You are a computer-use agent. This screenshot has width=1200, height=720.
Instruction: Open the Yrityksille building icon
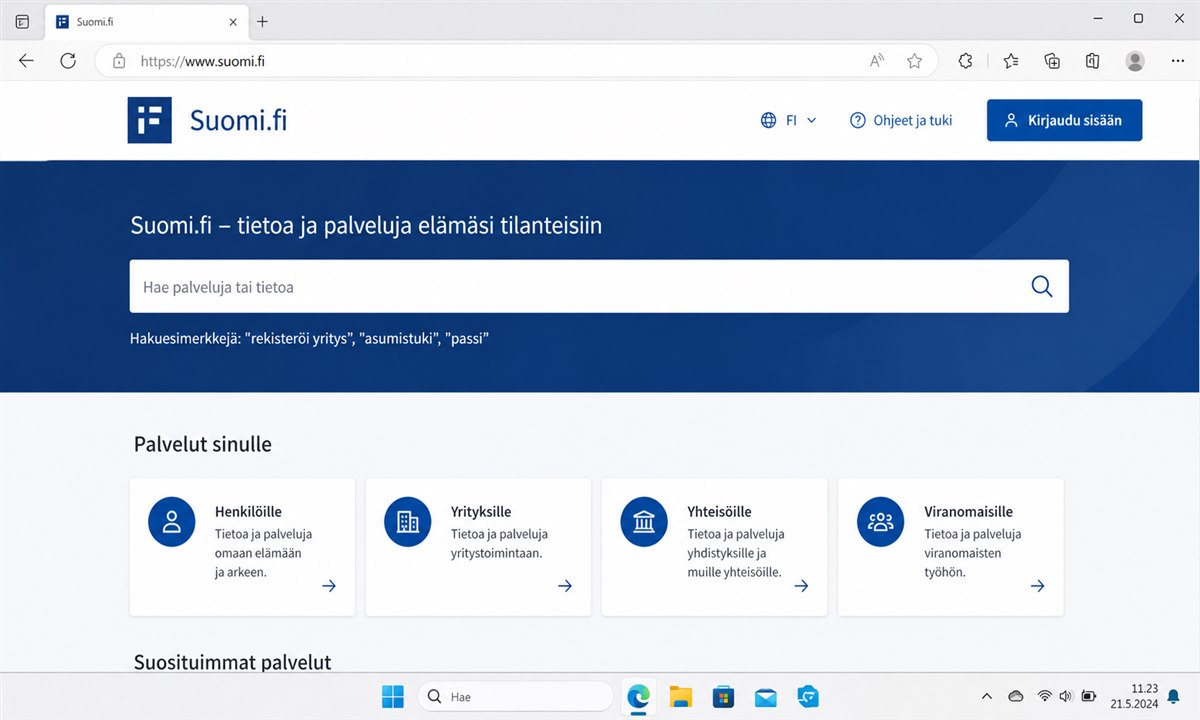point(407,523)
